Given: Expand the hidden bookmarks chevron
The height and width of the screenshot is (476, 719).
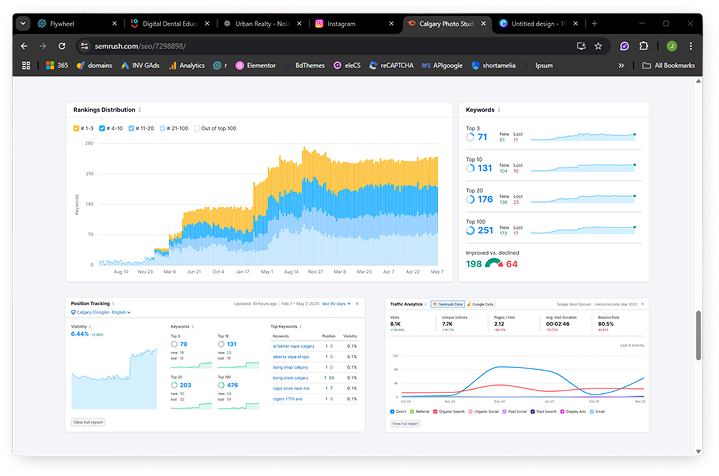Looking at the screenshot, I should tap(621, 66).
